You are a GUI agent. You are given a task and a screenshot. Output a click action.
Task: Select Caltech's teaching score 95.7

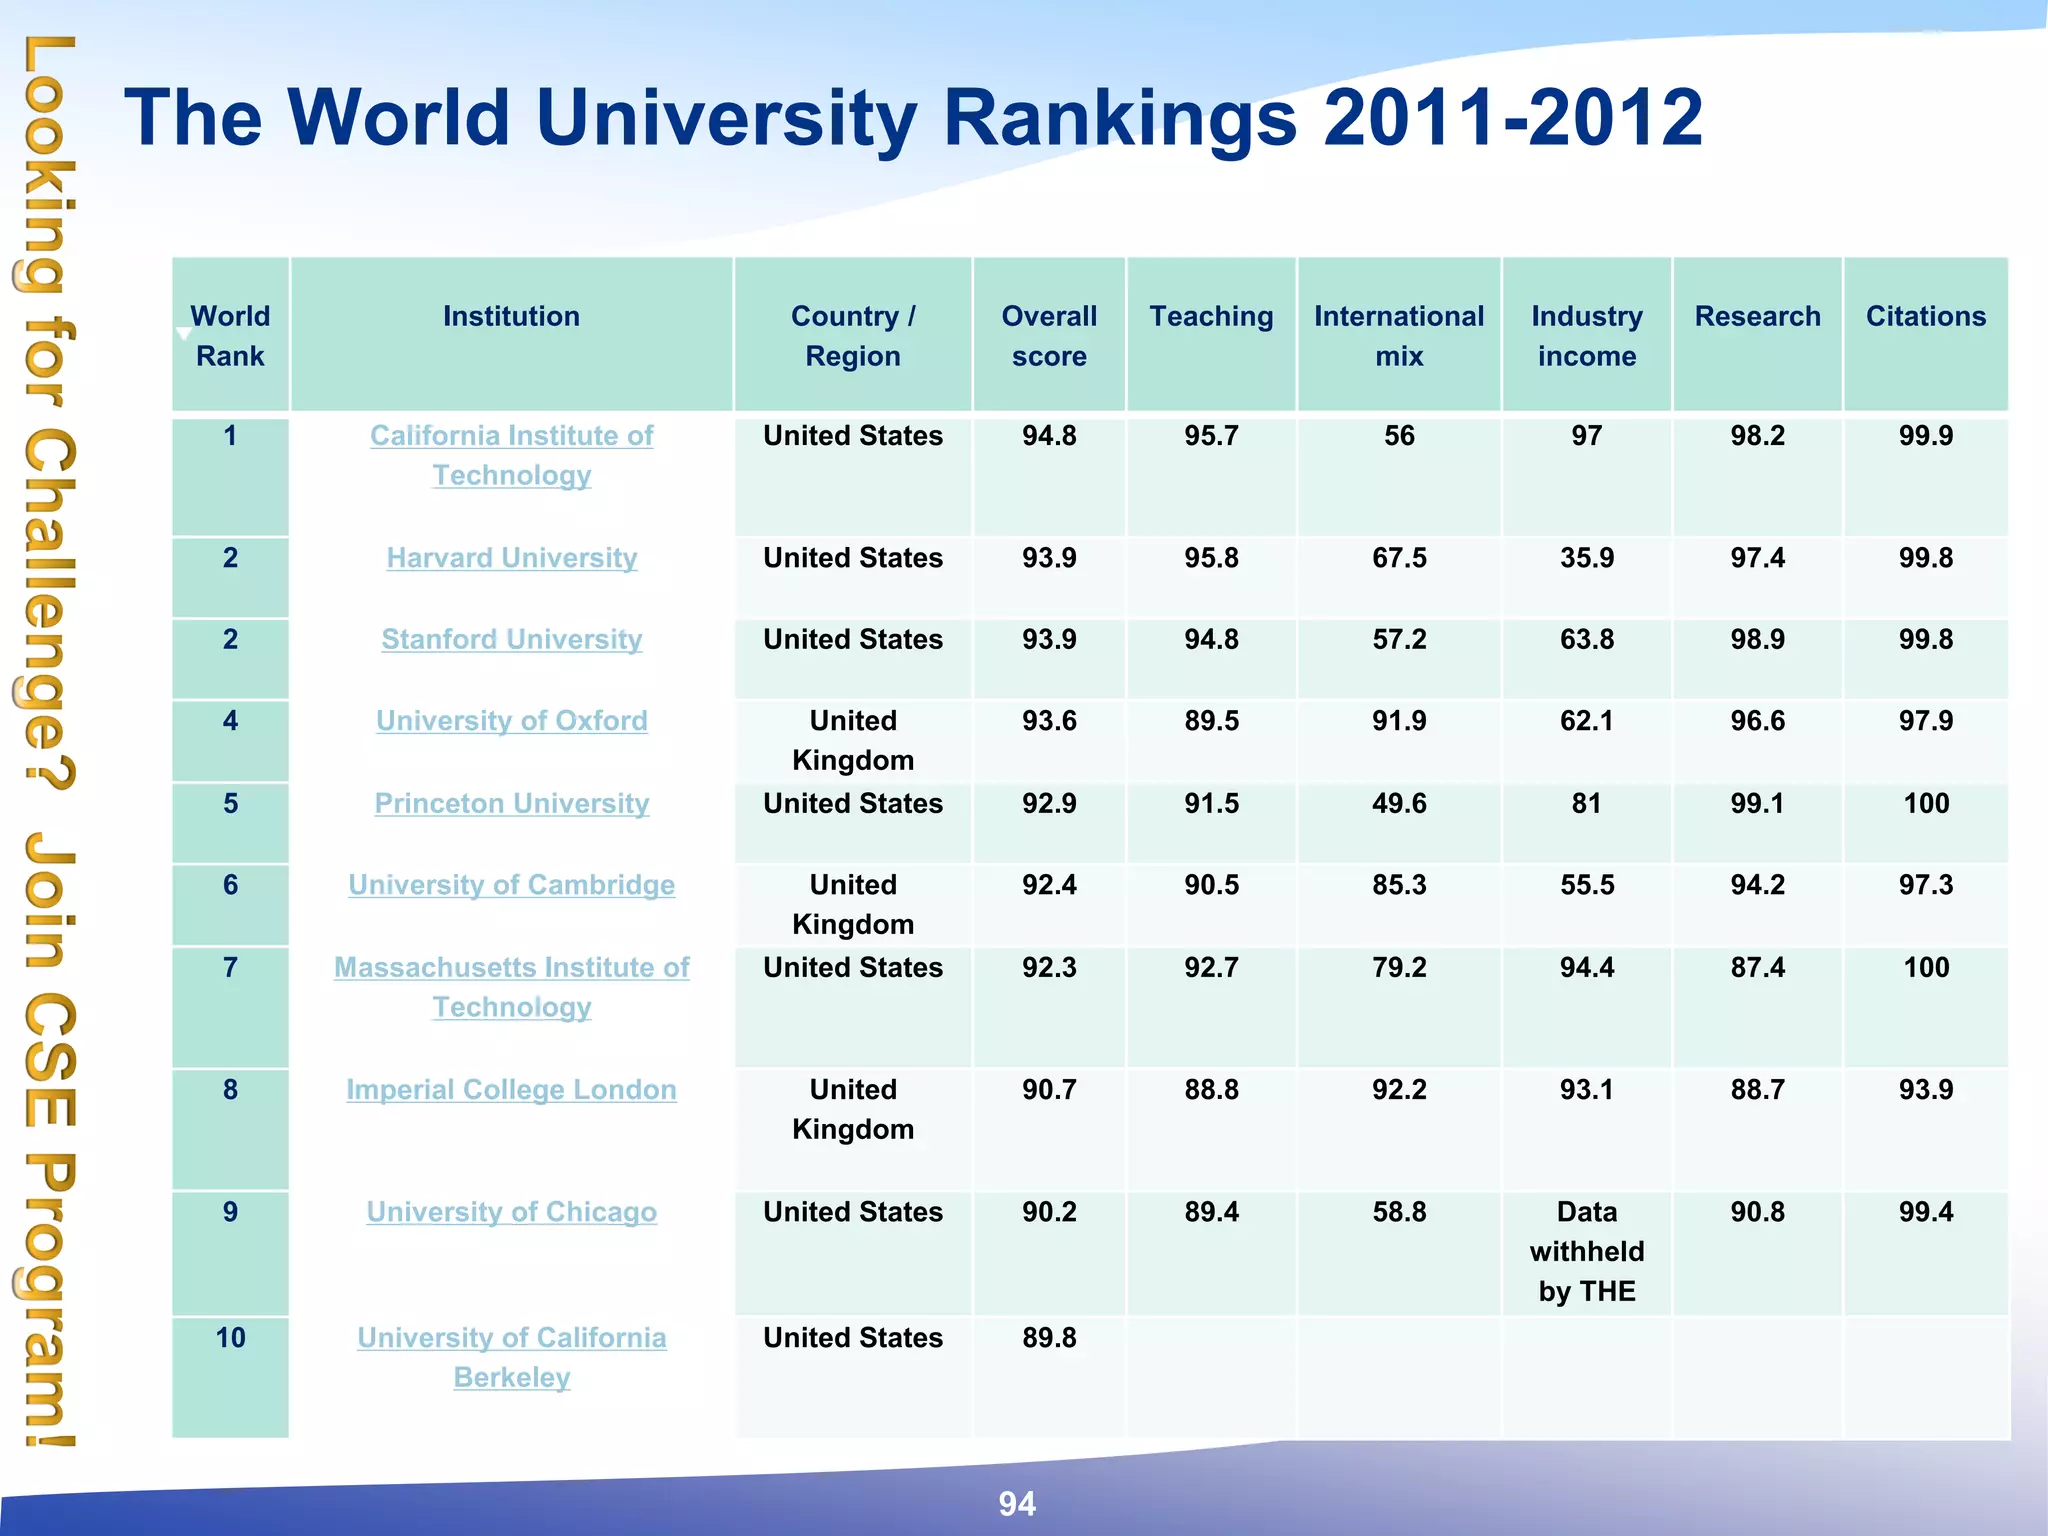(x=1211, y=436)
